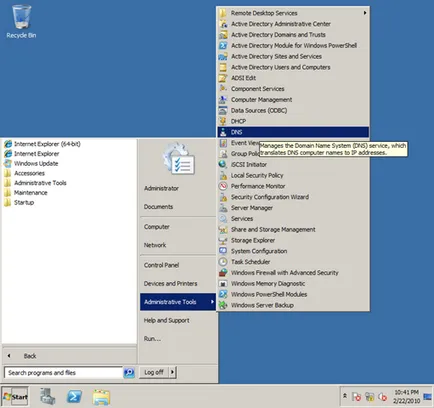The height and width of the screenshot is (408, 434).
Task: Click the Windows Firewall with Advanced Security icon
Action: coord(223,273)
